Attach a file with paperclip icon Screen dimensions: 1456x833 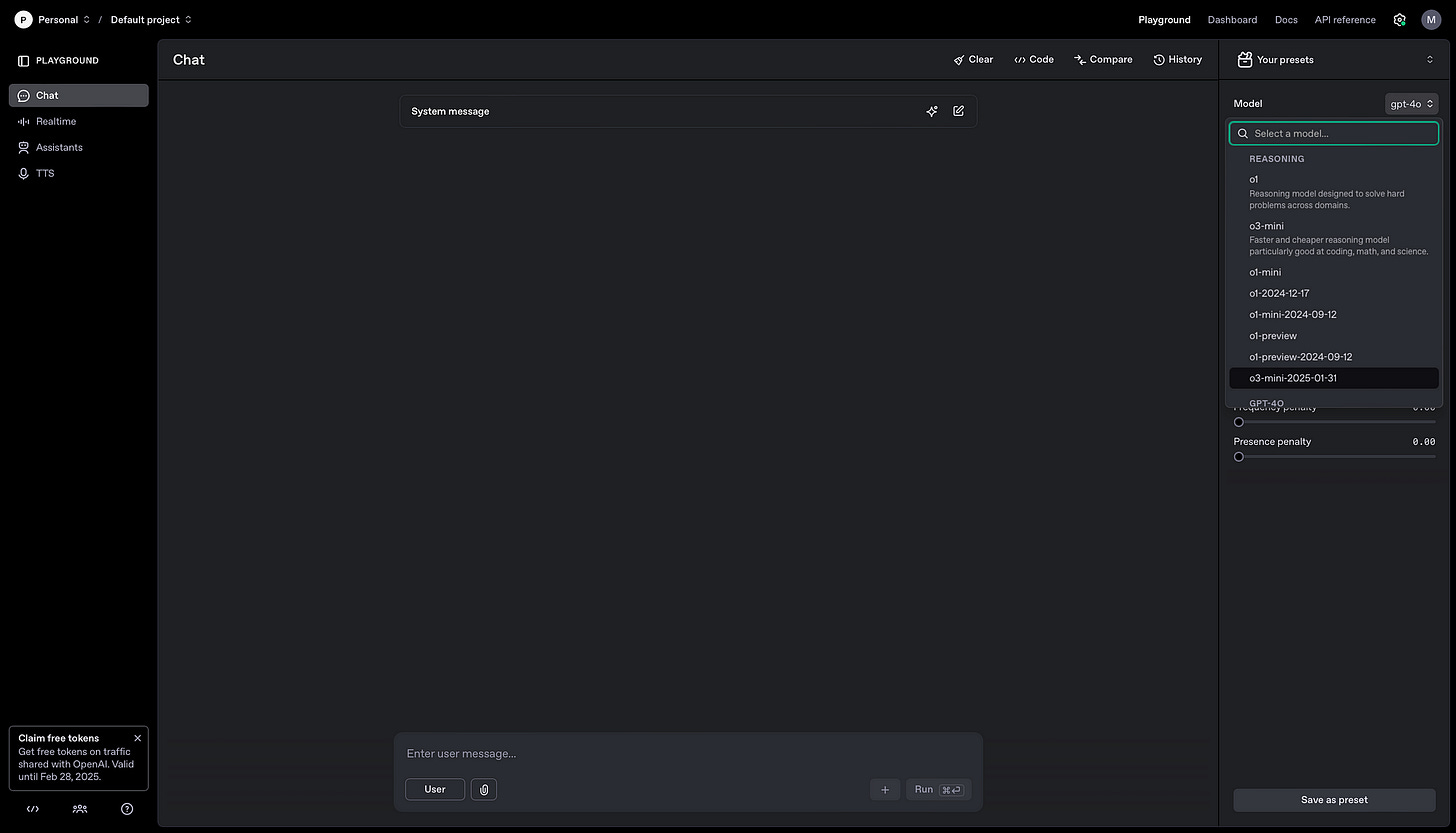tap(484, 789)
